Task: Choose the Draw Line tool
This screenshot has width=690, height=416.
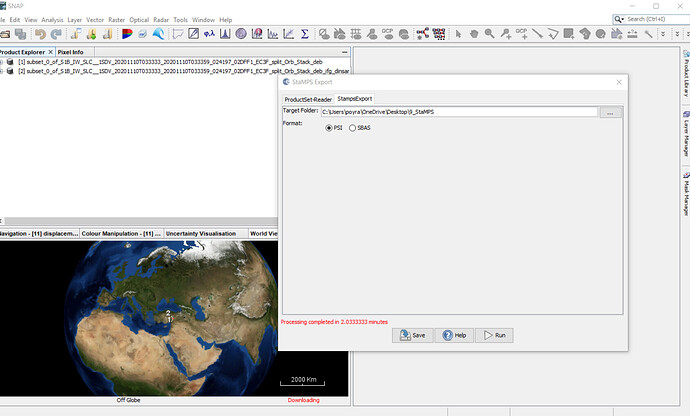Action: point(537,34)
